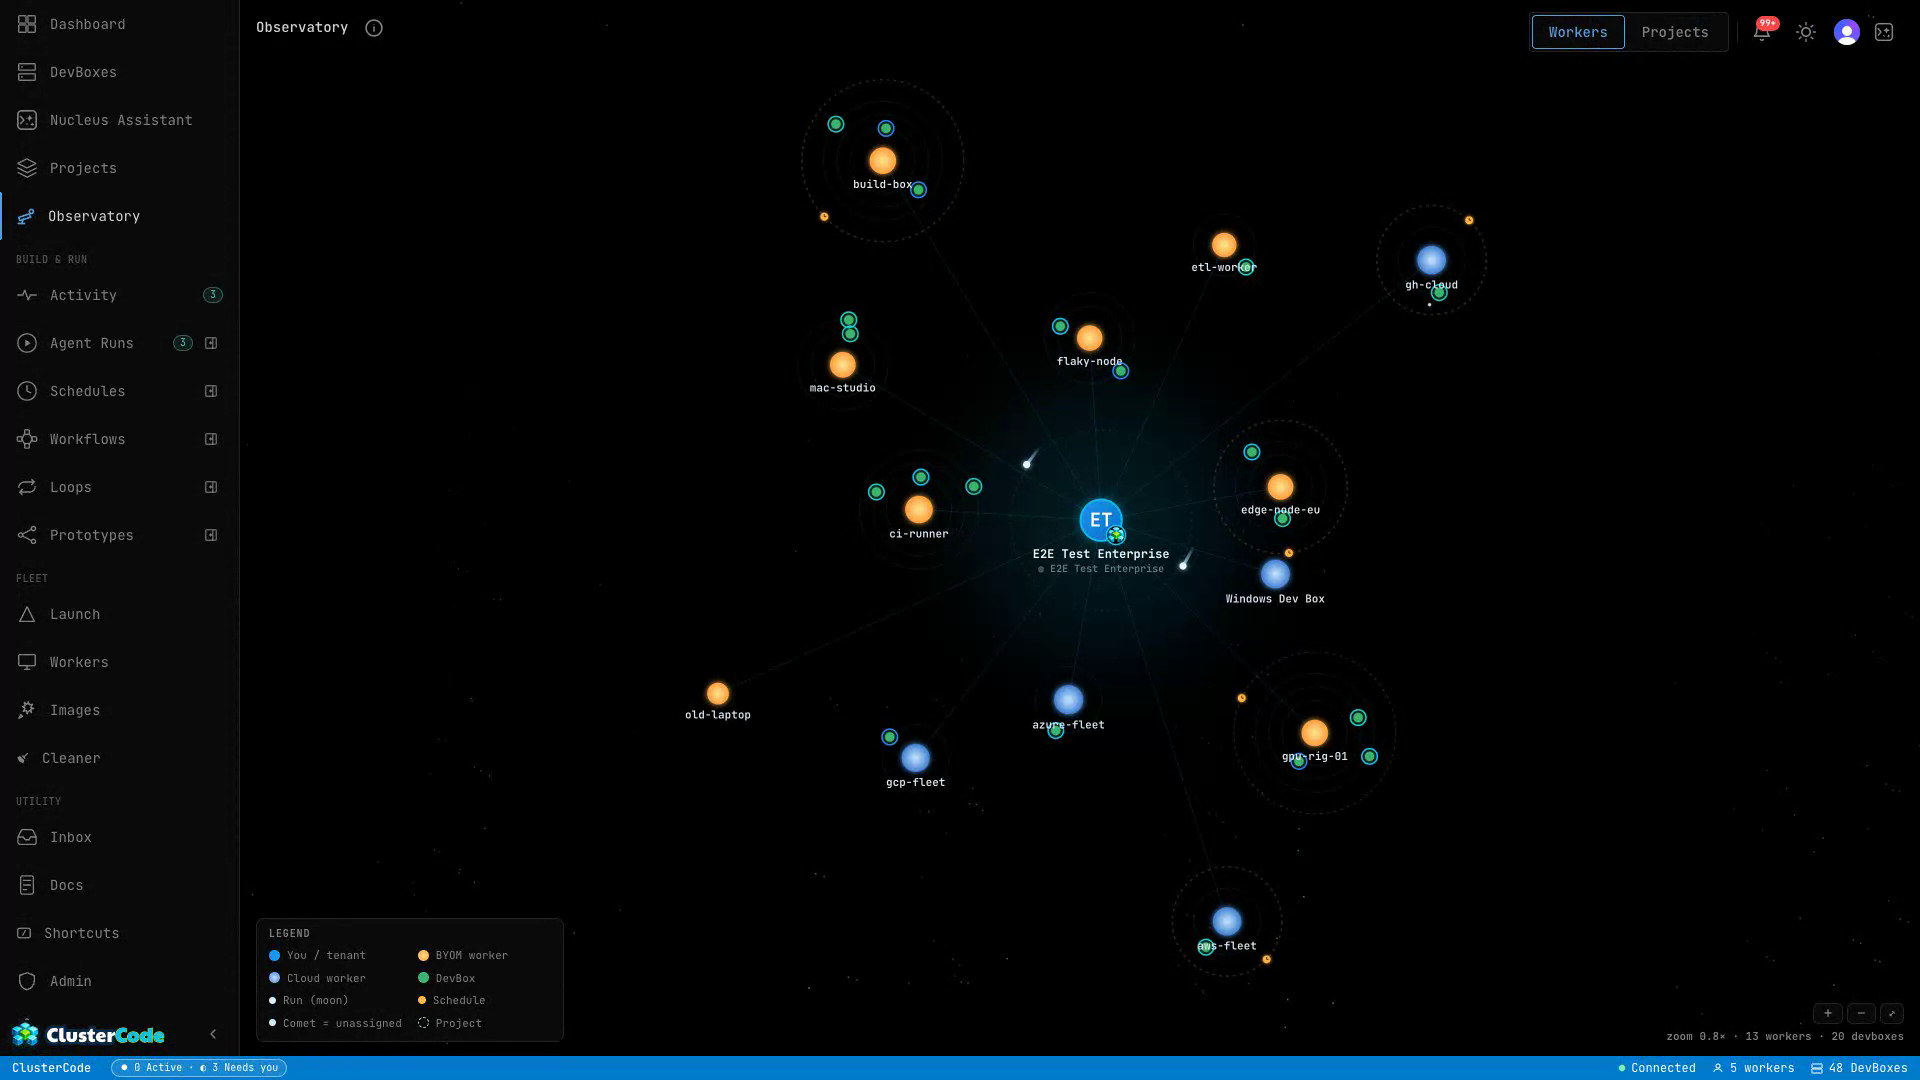Open the Cleaner tool
The width and height of the screenshot is (1920, 1080).
click(119, 758)
